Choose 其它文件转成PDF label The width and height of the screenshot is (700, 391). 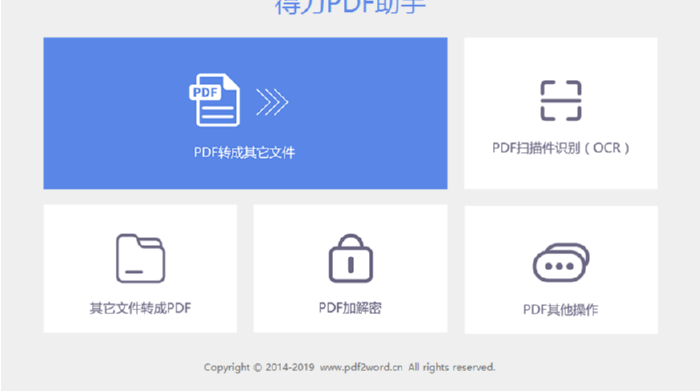pyautogui.click(x=140, y=308)
